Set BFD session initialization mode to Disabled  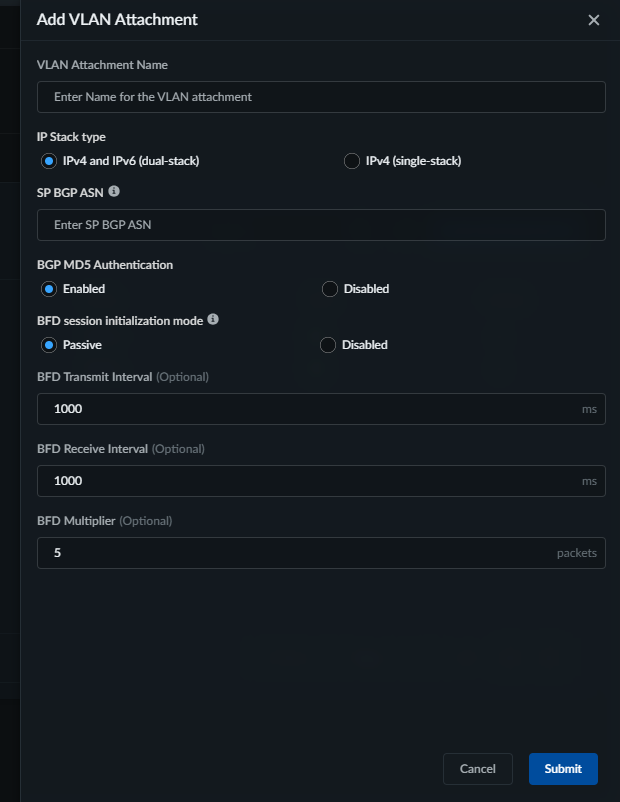(328, 345)
